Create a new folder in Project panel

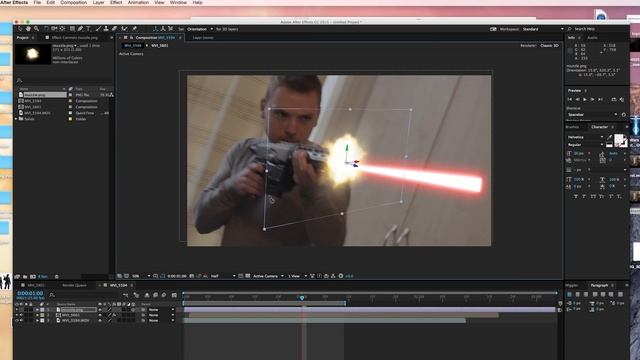pyautogui.click(x=25, y=276)
